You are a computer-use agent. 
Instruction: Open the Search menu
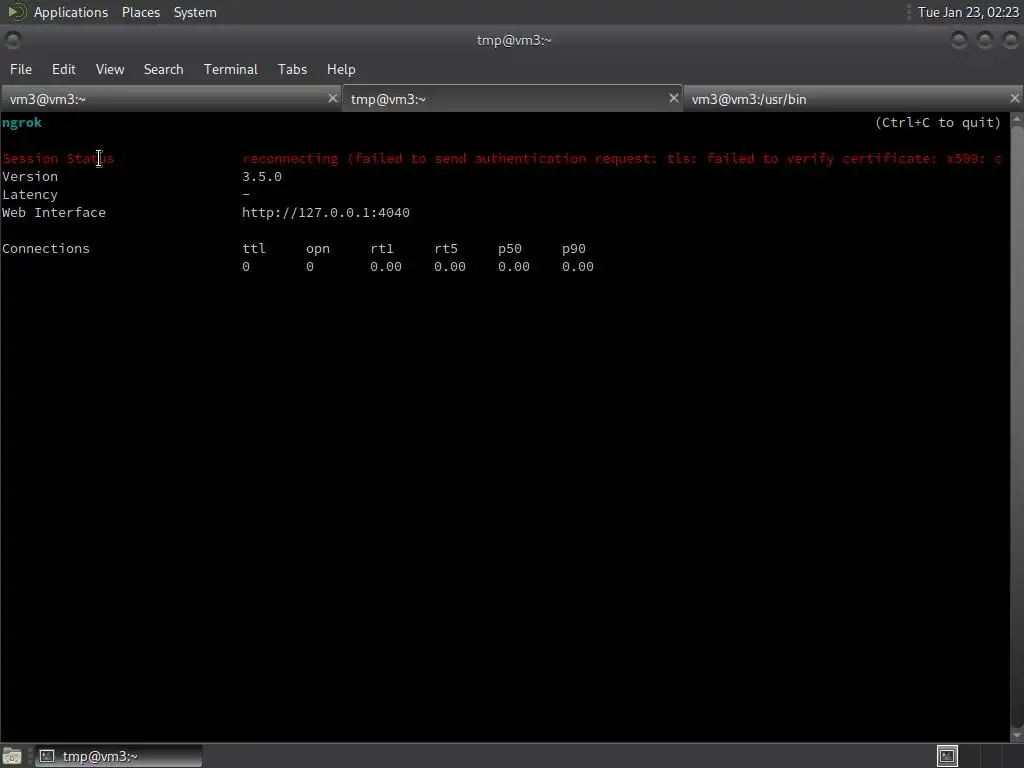pos(163,69)
